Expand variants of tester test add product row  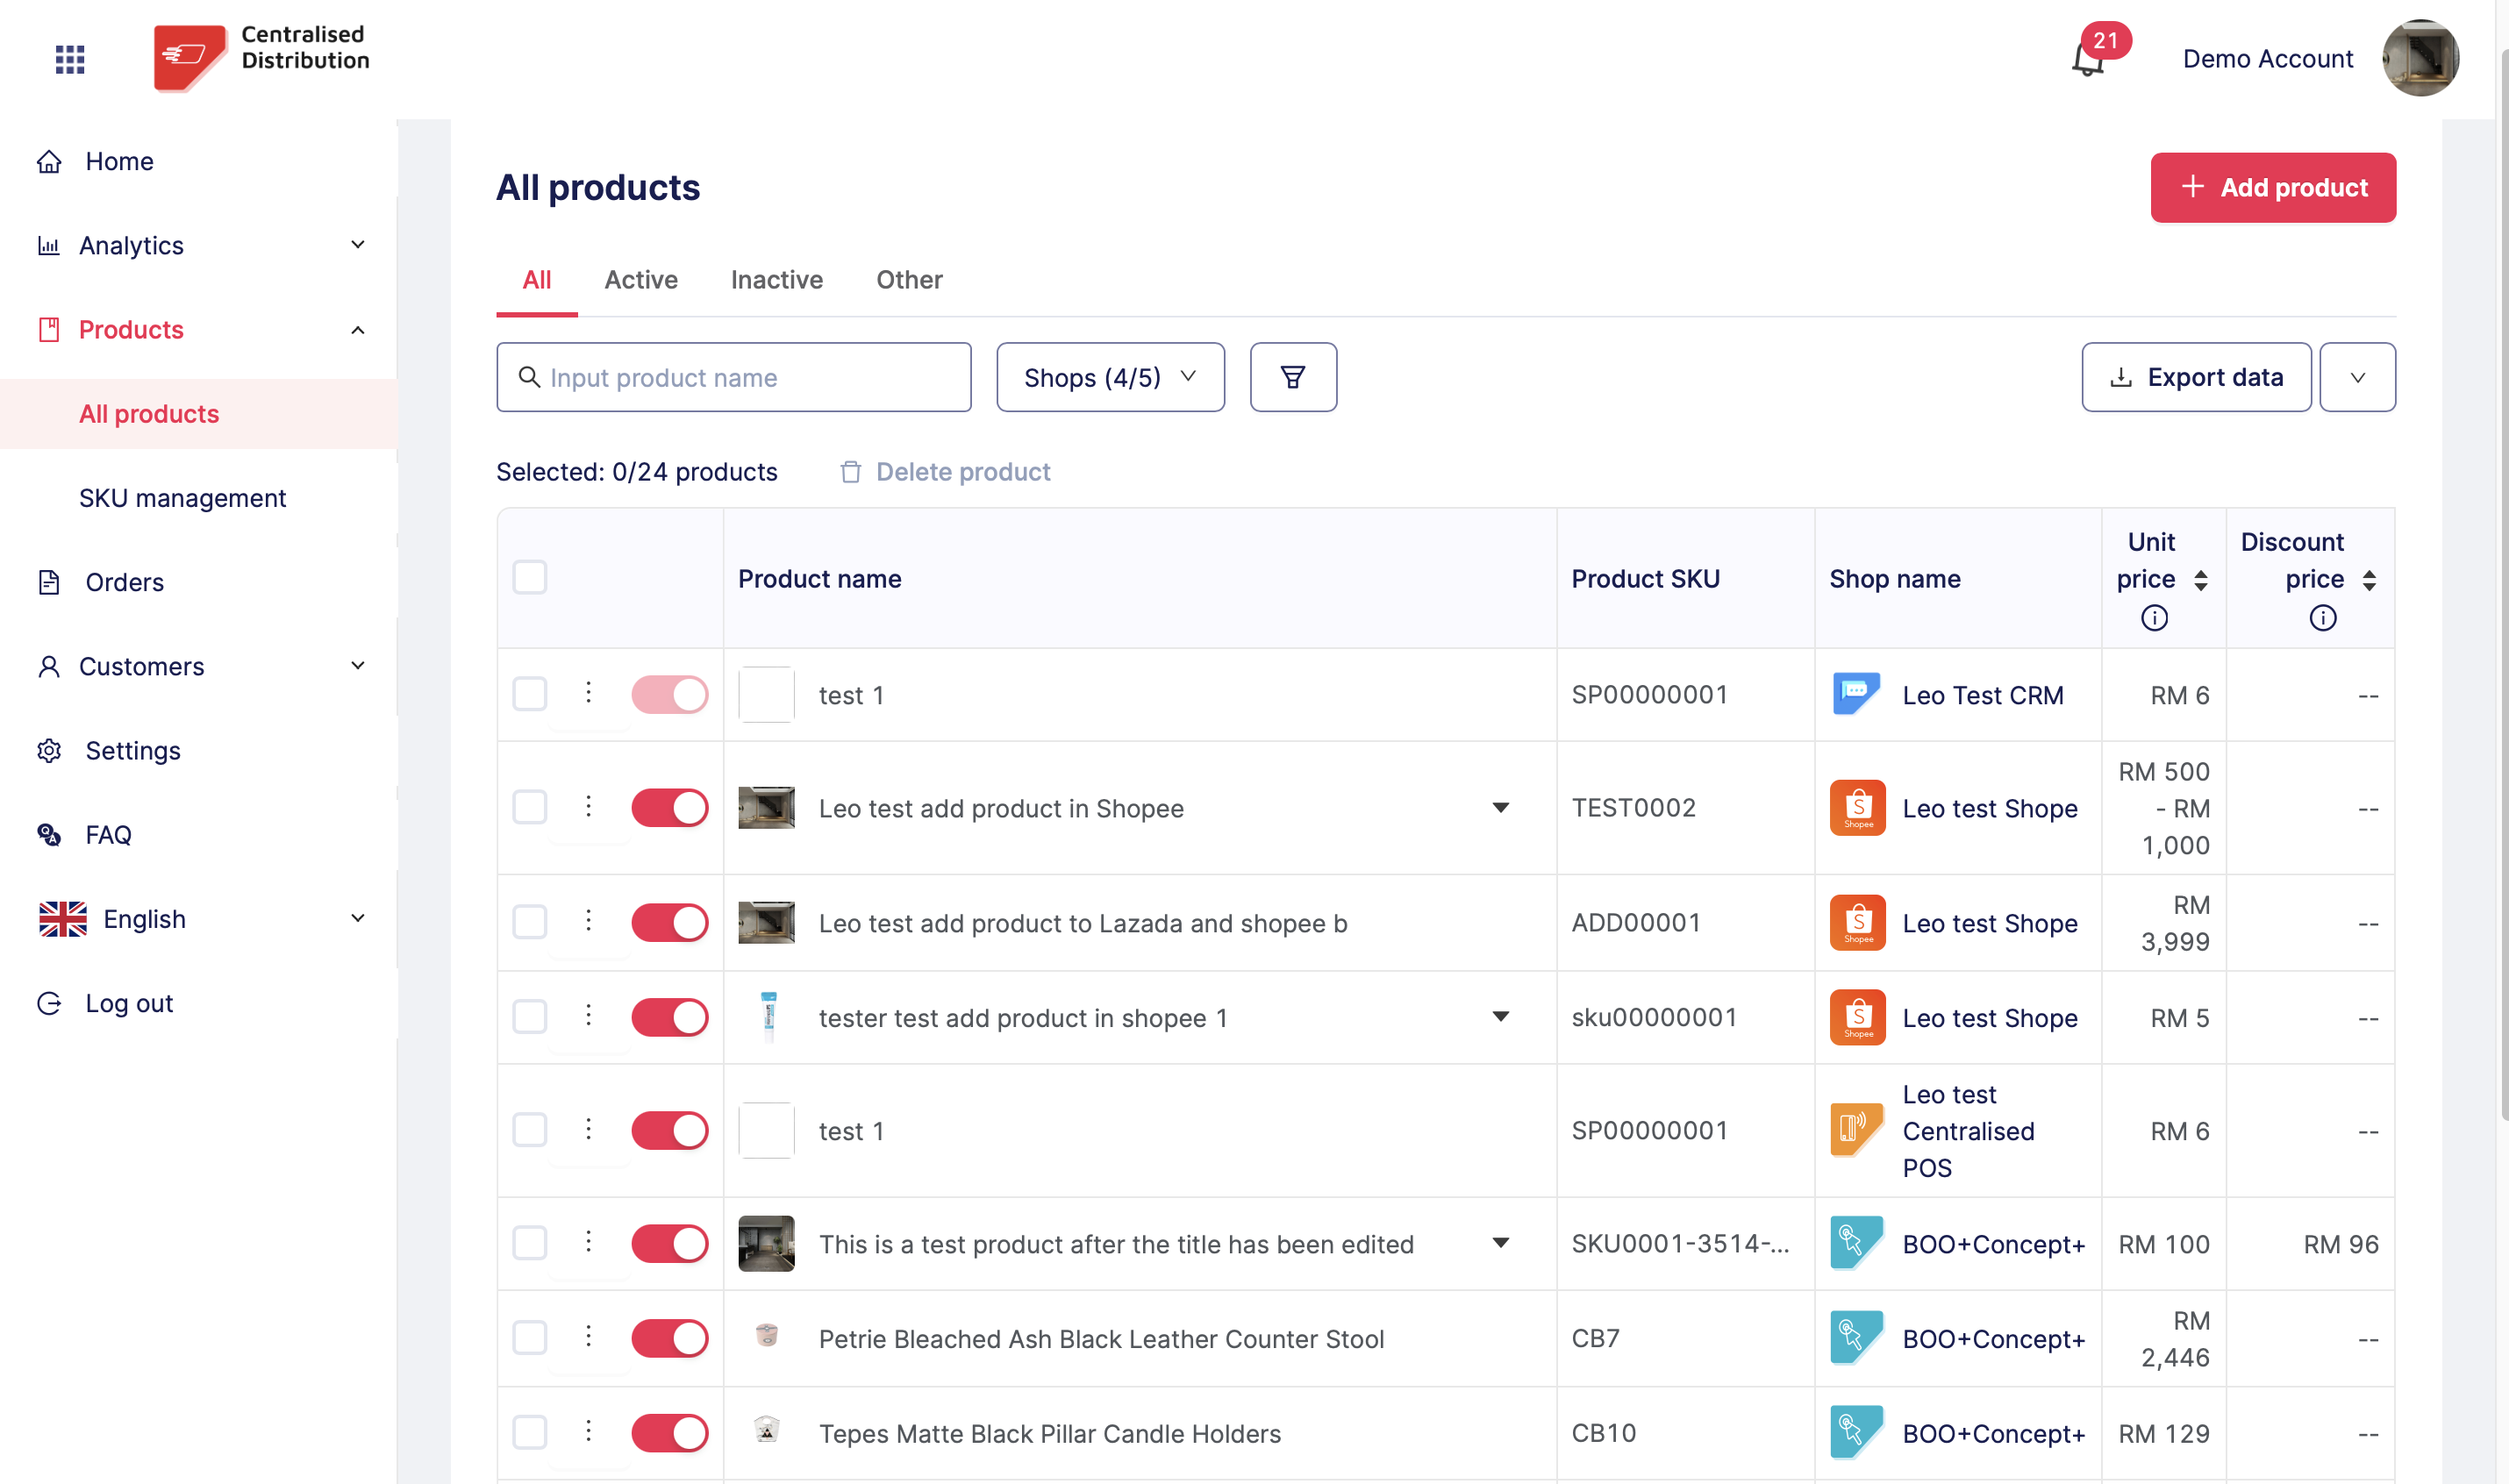pyautogui.click(x=1500, y=1016)
